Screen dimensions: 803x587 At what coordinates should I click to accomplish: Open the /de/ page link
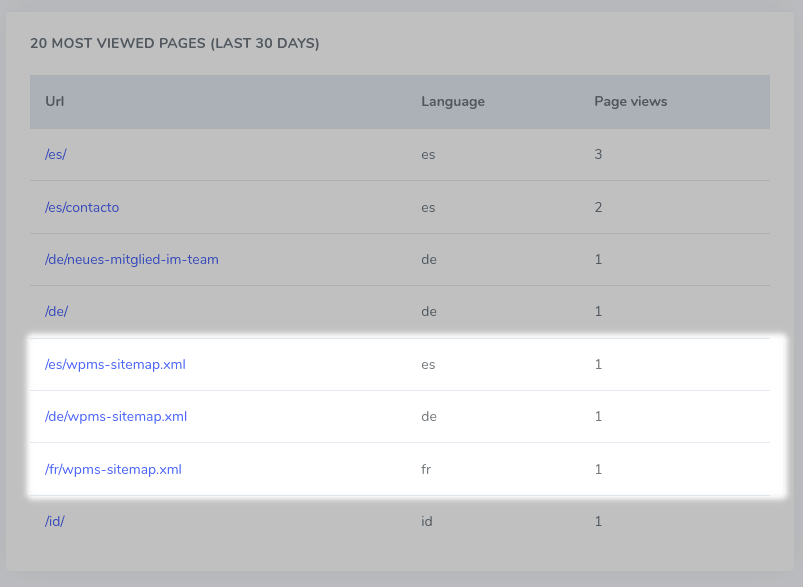[57, 311]
